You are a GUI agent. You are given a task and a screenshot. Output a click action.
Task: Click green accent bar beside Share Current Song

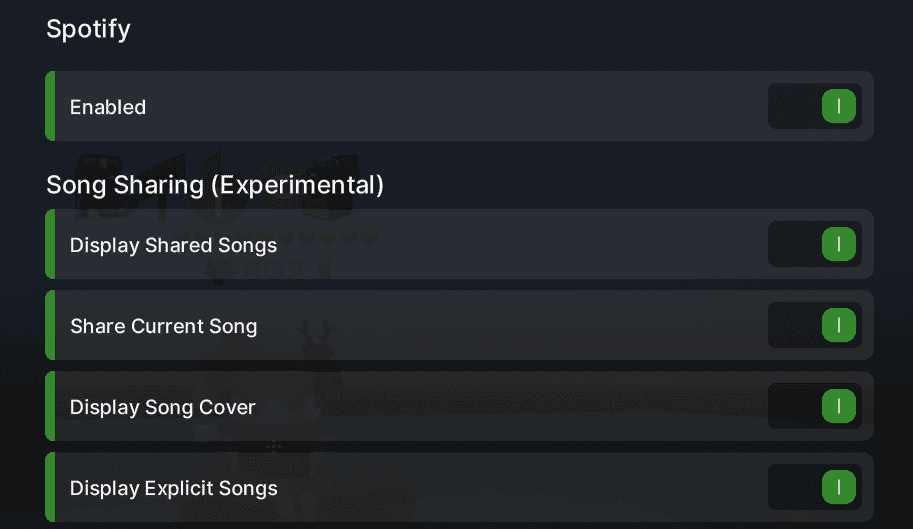pos(50,325)
